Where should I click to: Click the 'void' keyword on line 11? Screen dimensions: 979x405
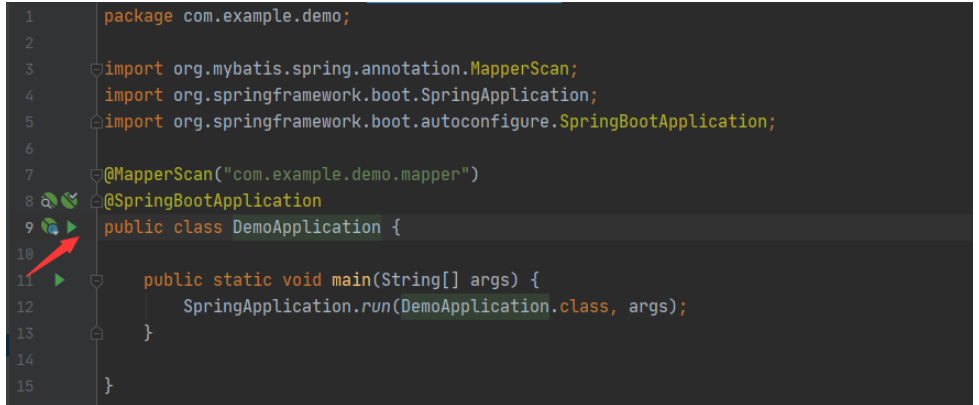click(302, 280)
